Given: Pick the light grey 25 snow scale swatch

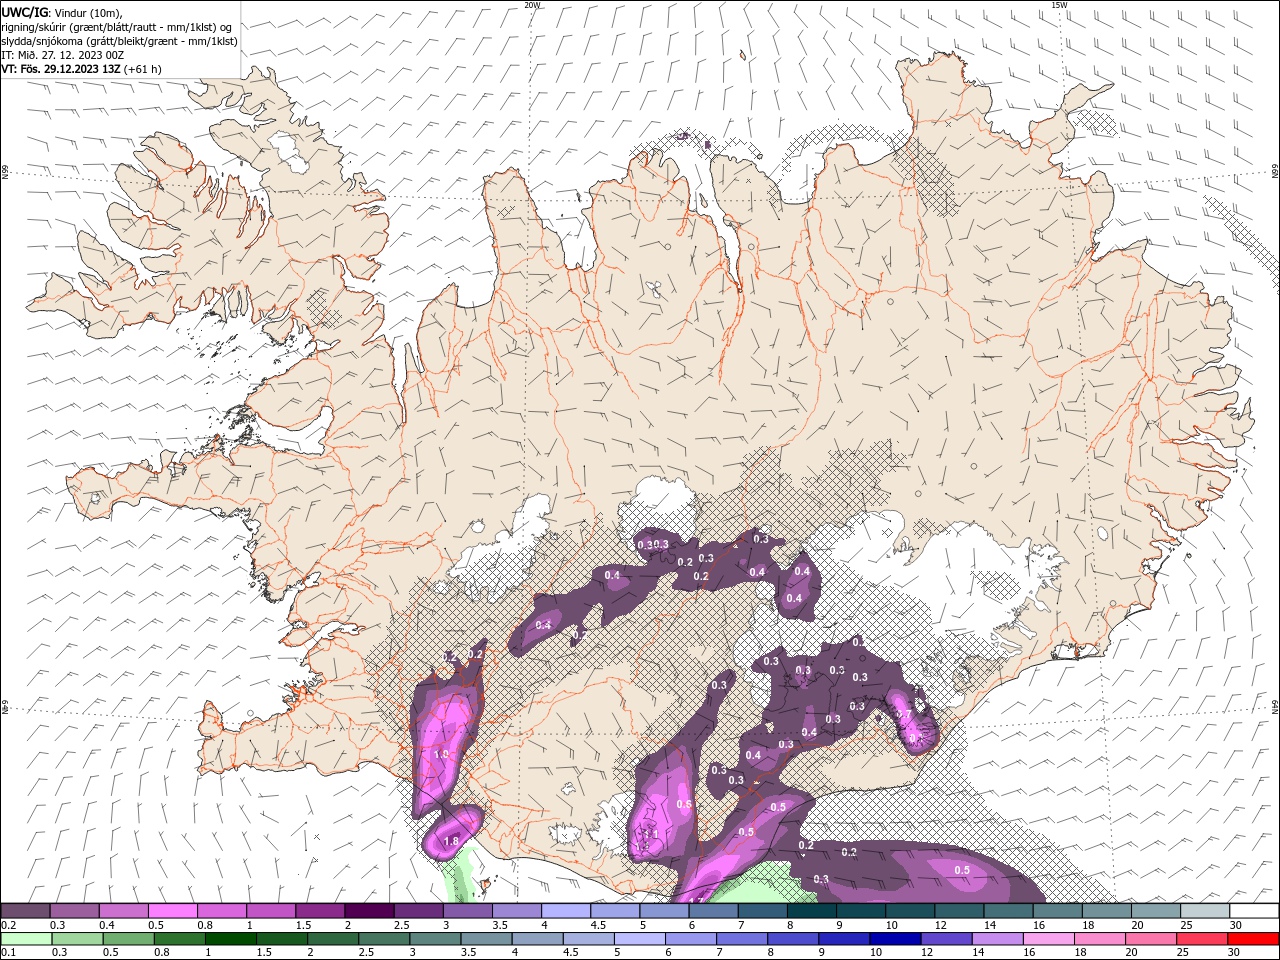Looking at the screenshot, I should pyautogui.click(x=1205, y=910).
